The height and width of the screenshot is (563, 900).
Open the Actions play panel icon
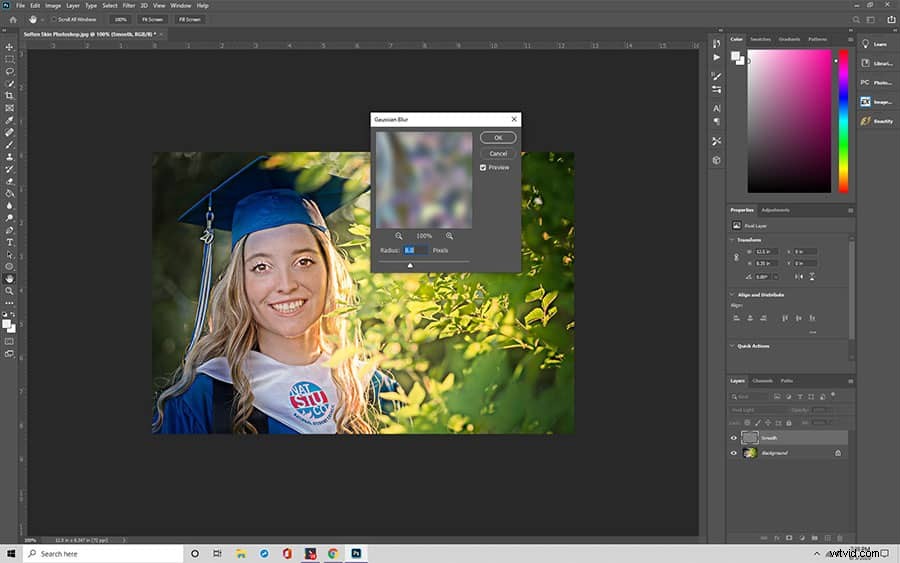(x=716, y=57)
